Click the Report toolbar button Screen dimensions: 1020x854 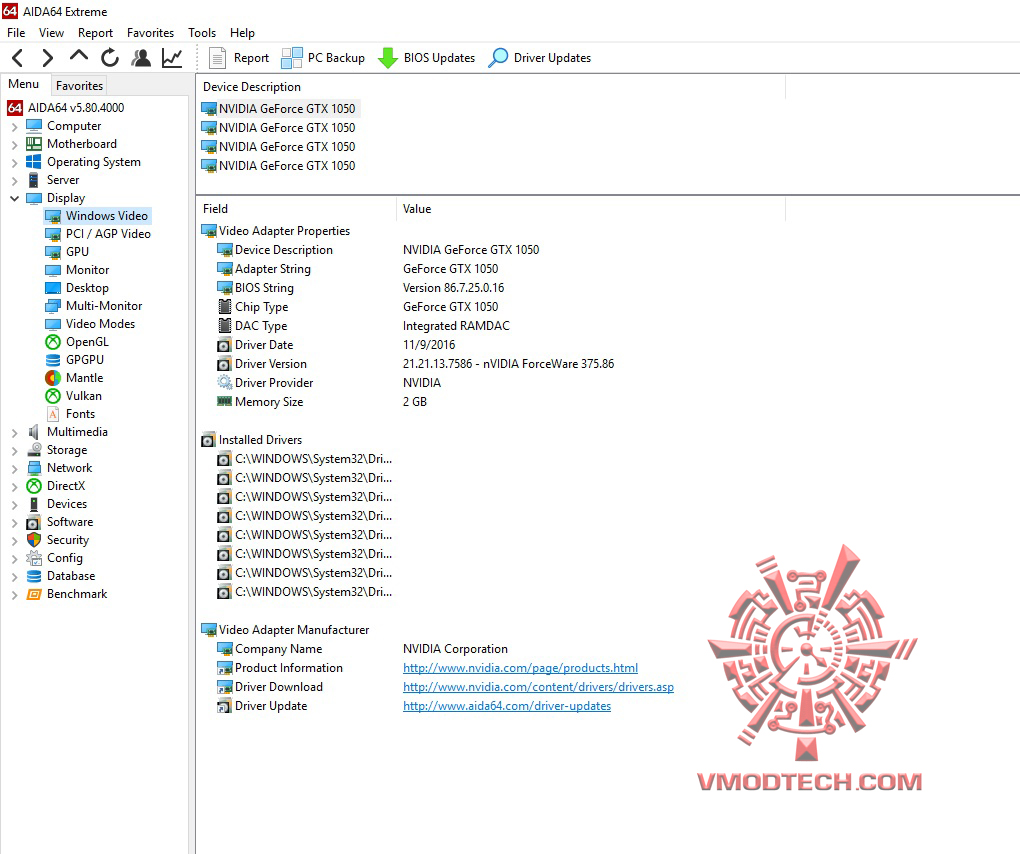238,58
